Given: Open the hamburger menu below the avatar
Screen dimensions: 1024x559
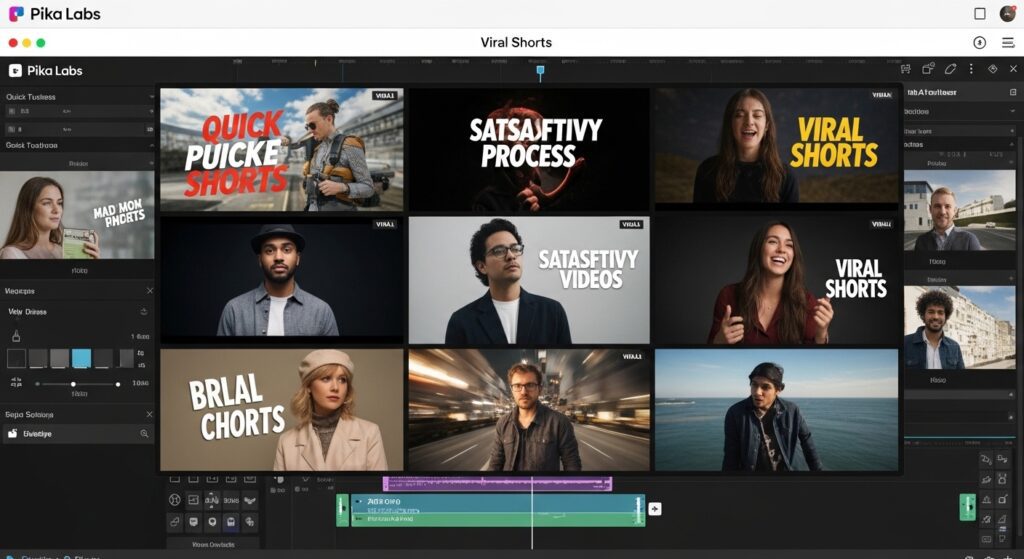Looking at the screenshot, I should (x=1008, y=43).
